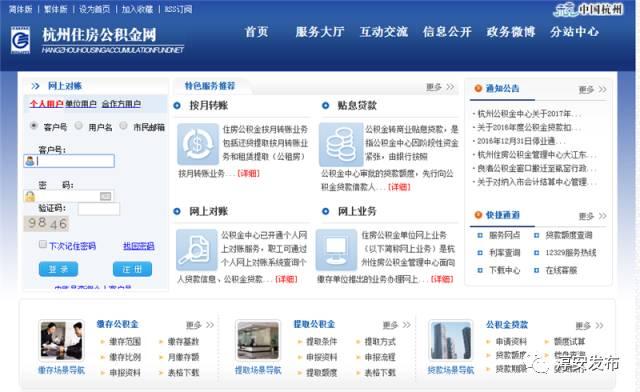Click the 注册 button
Viewport: 640px width, 392px height.
pos(132,269)
